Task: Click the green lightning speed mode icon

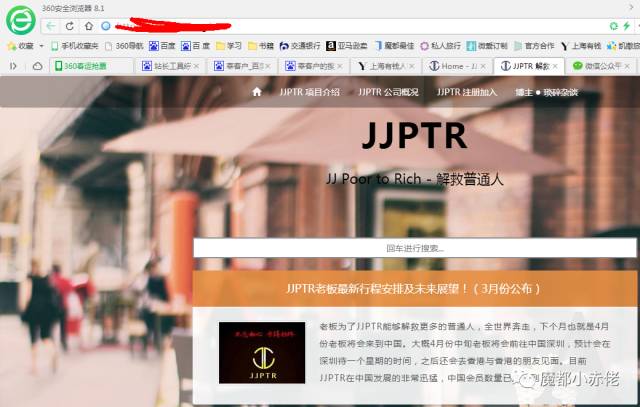Action: click(x=627, y=26)
